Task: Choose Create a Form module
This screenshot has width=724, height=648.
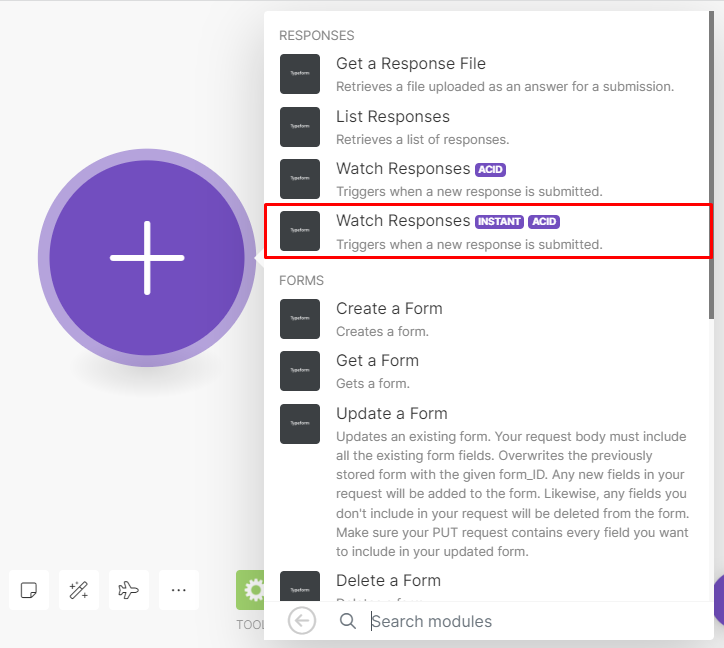Action: click(x=489, y=319)
